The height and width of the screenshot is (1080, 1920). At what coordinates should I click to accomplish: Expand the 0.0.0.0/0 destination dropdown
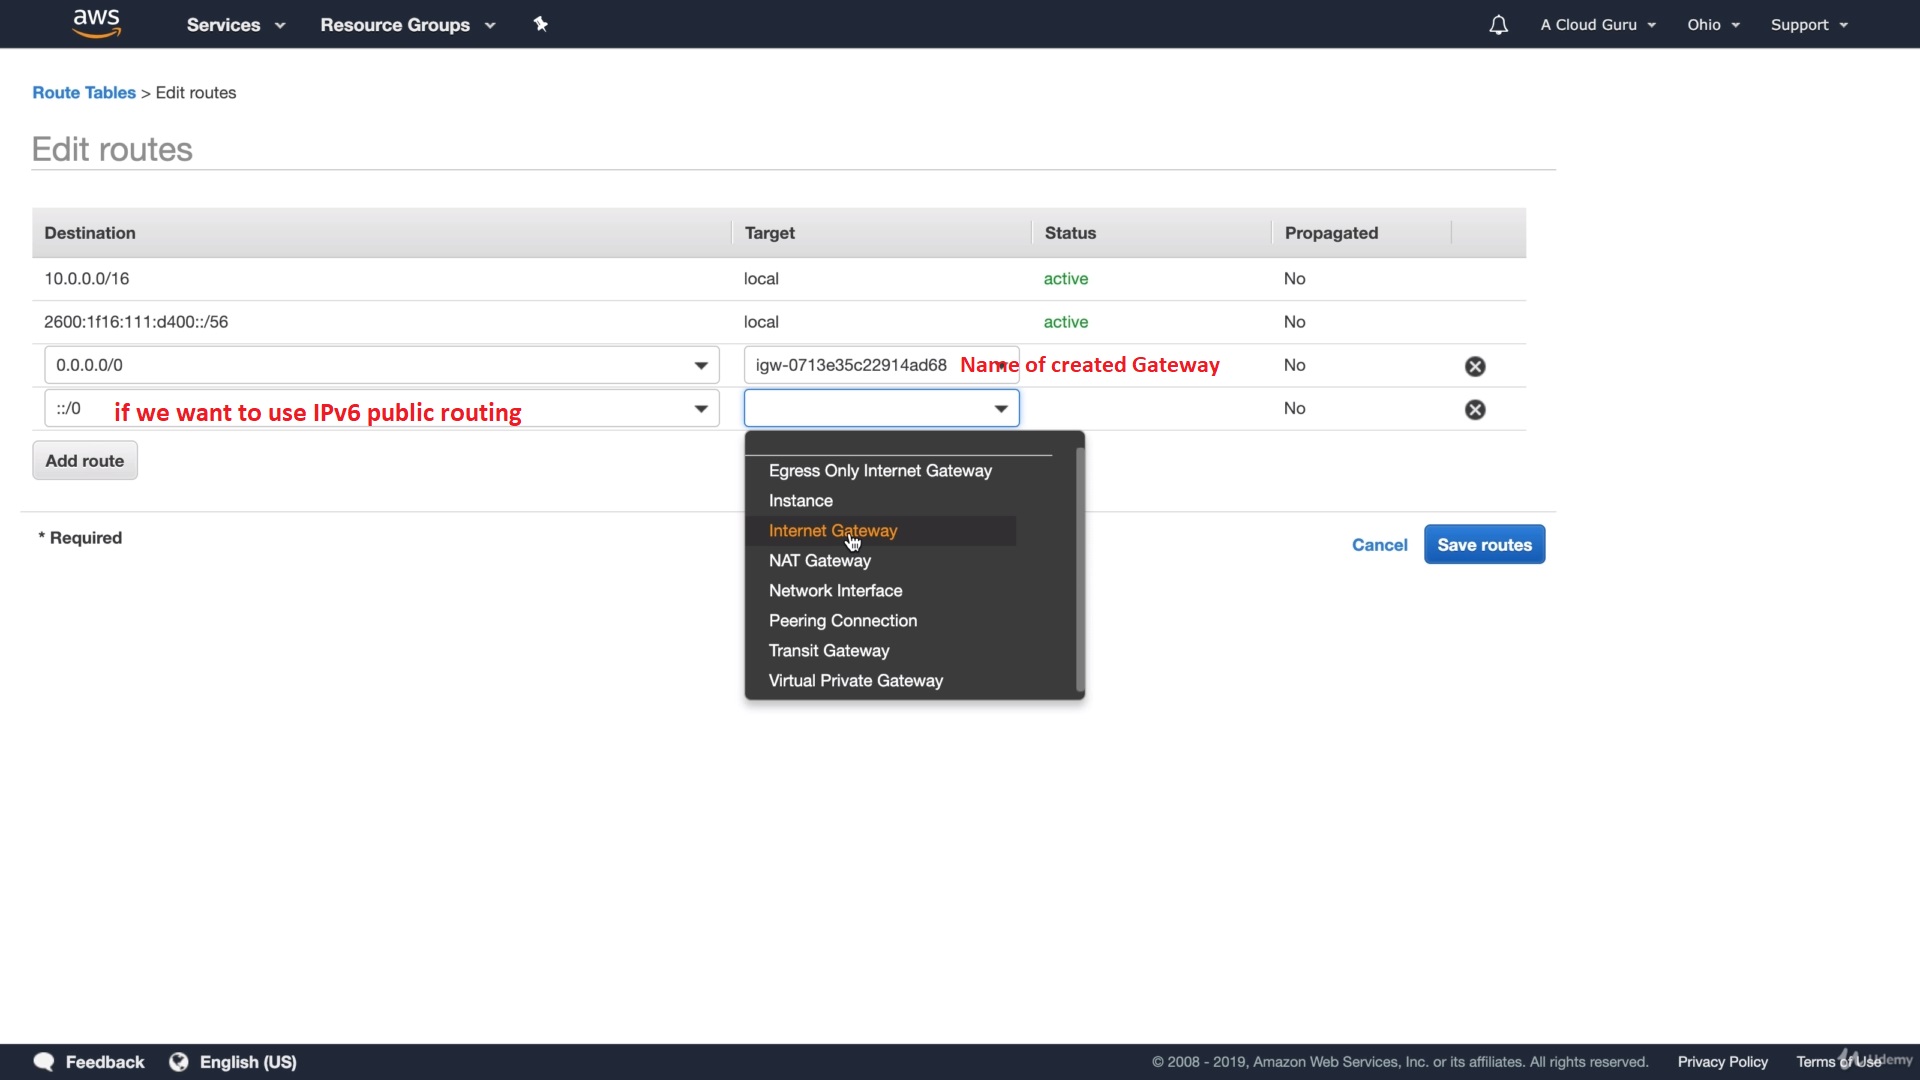(701, 366)
